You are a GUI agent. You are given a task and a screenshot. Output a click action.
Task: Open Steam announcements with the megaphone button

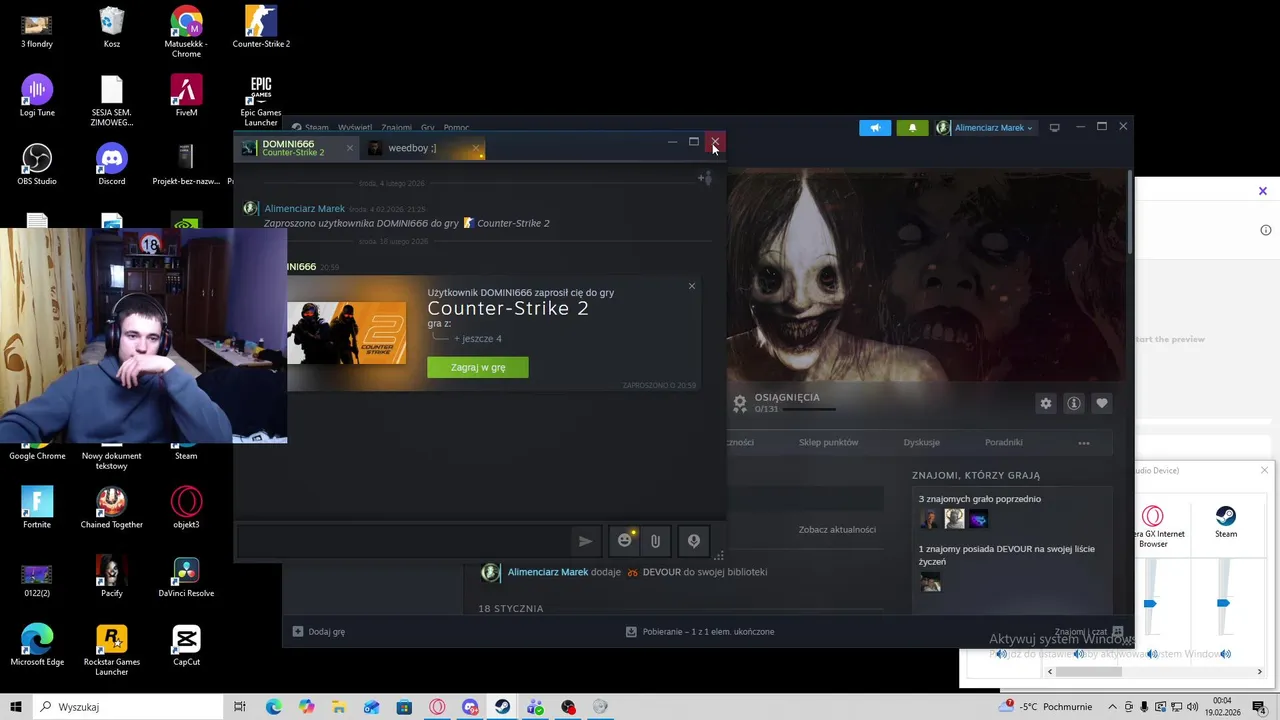(x=875, y=128)
